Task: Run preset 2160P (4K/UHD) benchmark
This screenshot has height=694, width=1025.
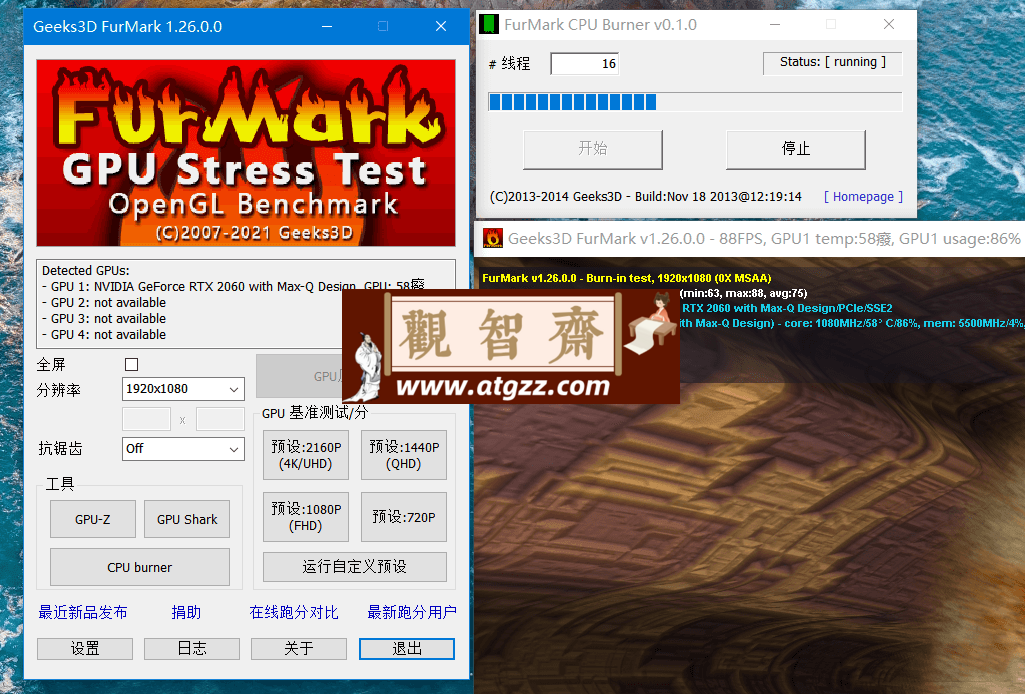Action: point(306,455)
